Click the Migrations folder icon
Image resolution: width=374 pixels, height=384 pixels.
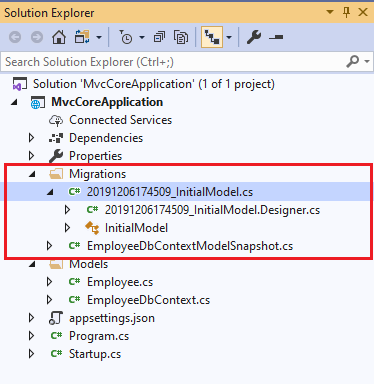[x=56, y=174]
